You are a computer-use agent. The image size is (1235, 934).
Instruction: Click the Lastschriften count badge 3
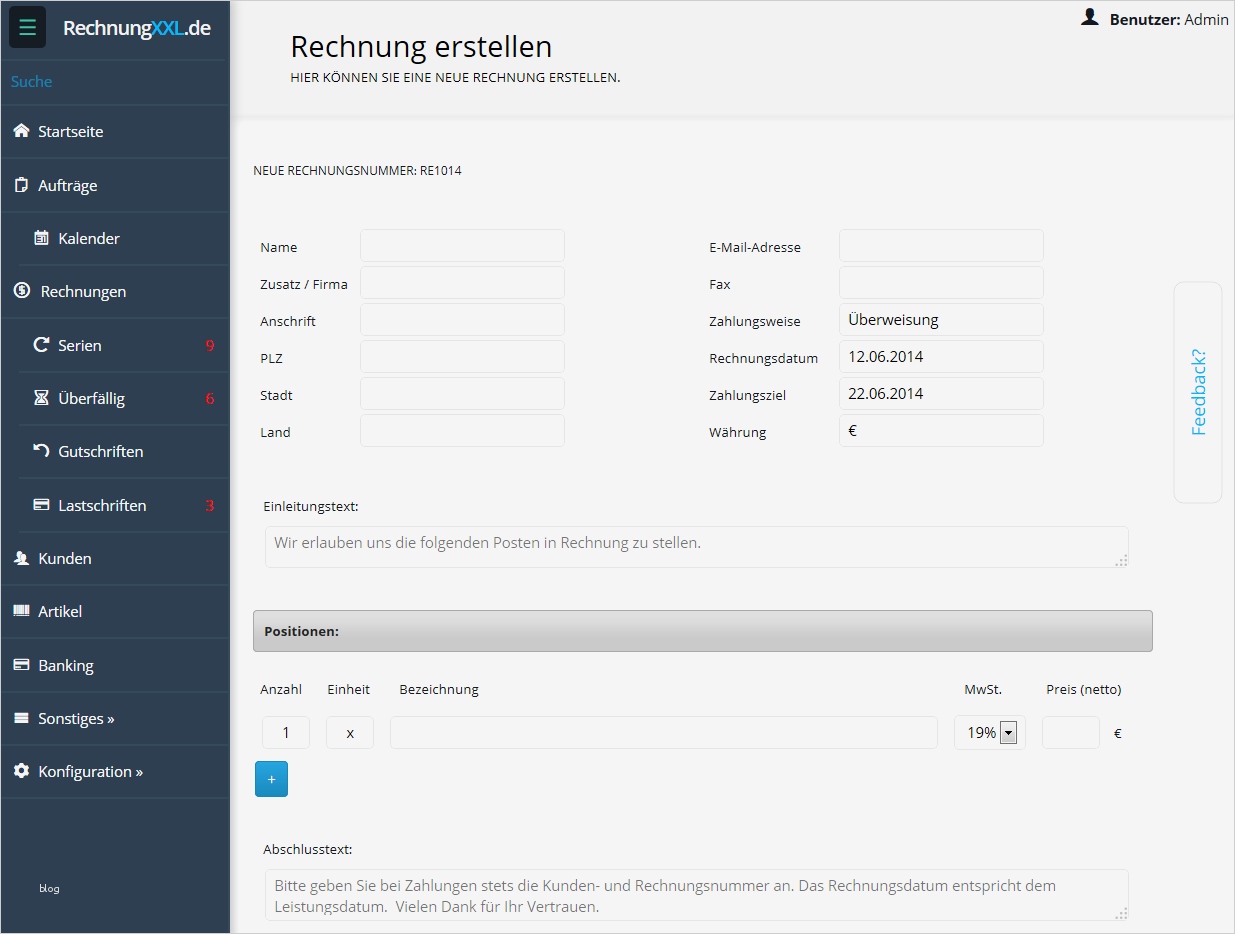tap(210, 506)
